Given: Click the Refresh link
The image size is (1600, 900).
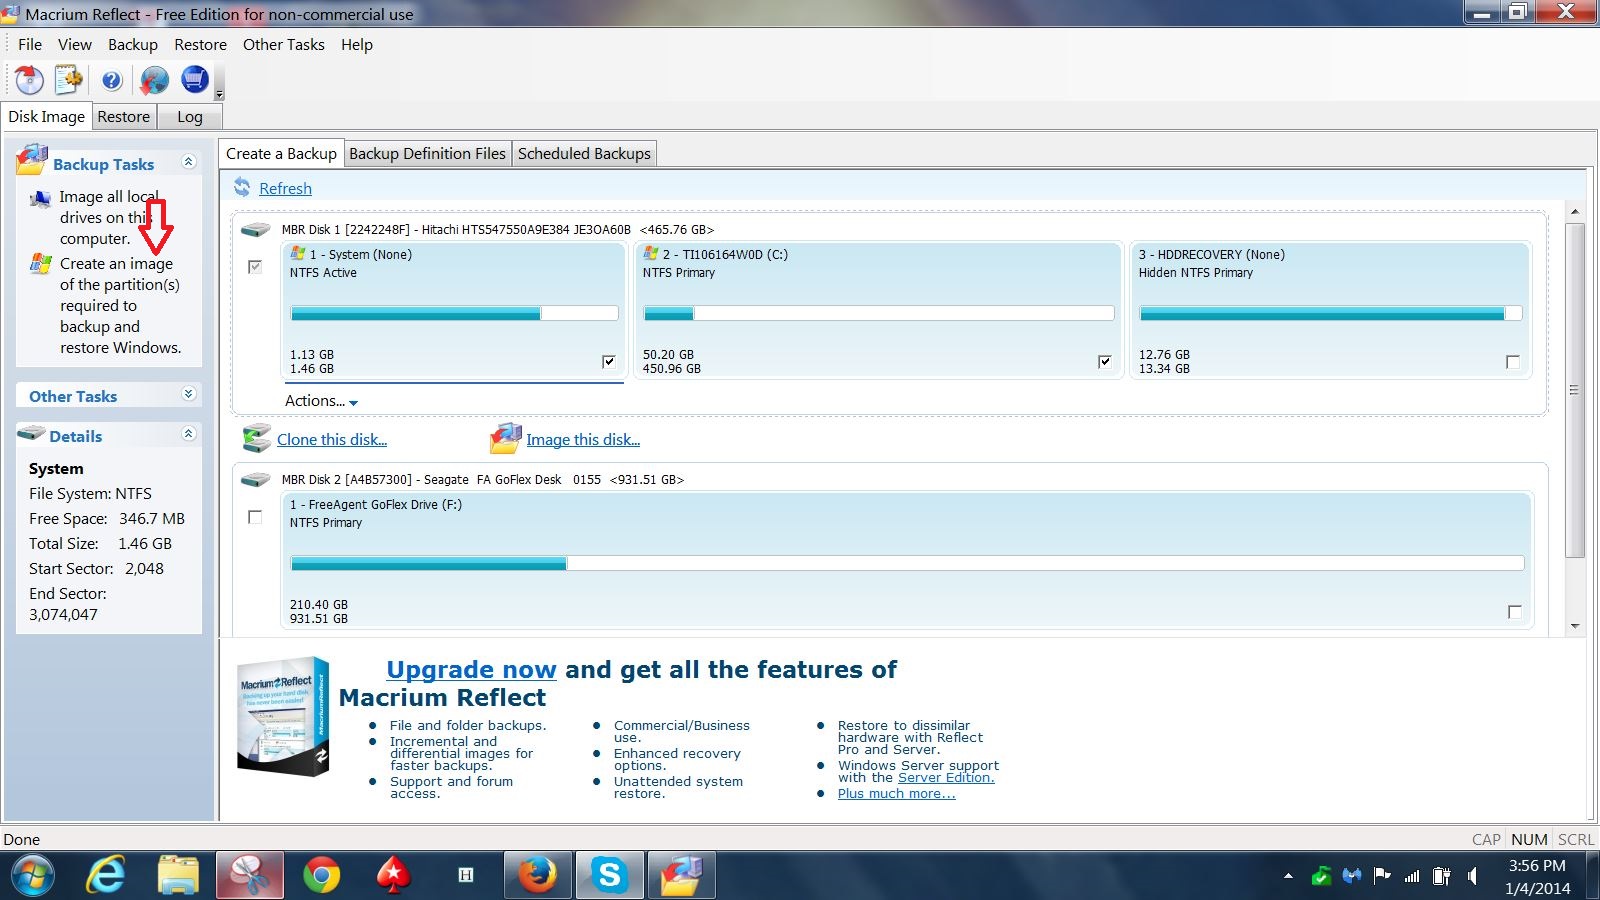Looking at the screenshot, I should pos(285,188).
